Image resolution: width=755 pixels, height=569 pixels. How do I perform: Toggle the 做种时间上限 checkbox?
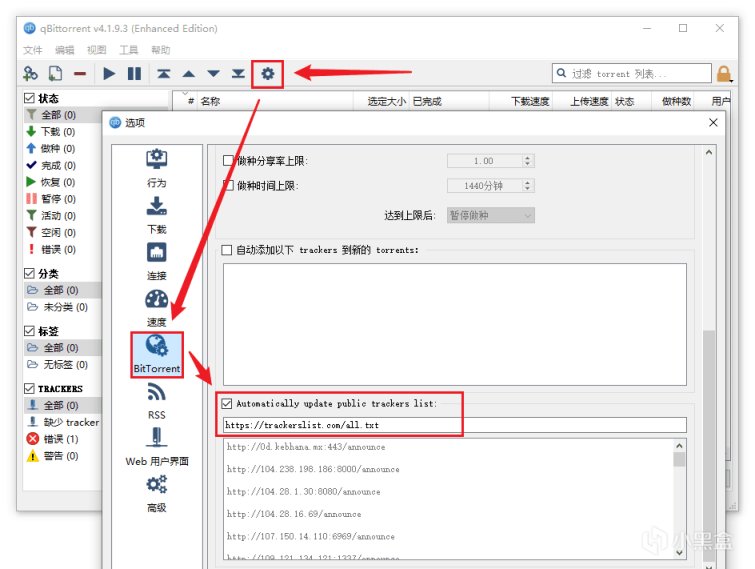click(228, 185)
